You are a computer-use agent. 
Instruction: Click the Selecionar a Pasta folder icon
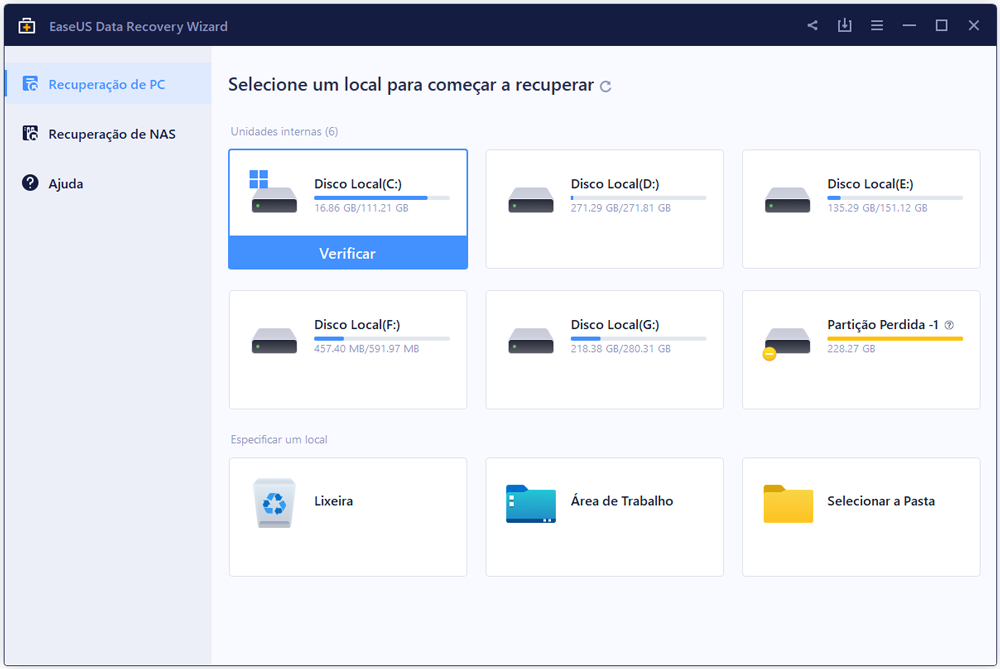pos(788,503)
